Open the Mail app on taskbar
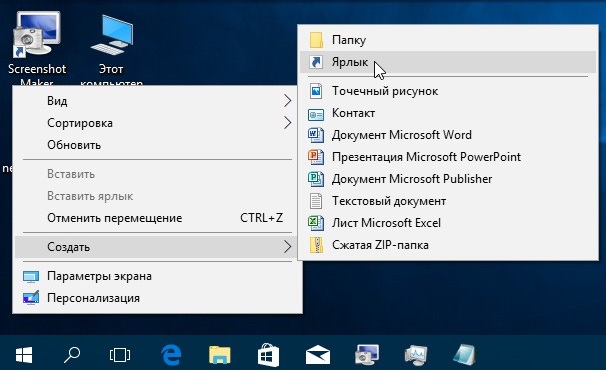 click(x=318, y=355)
